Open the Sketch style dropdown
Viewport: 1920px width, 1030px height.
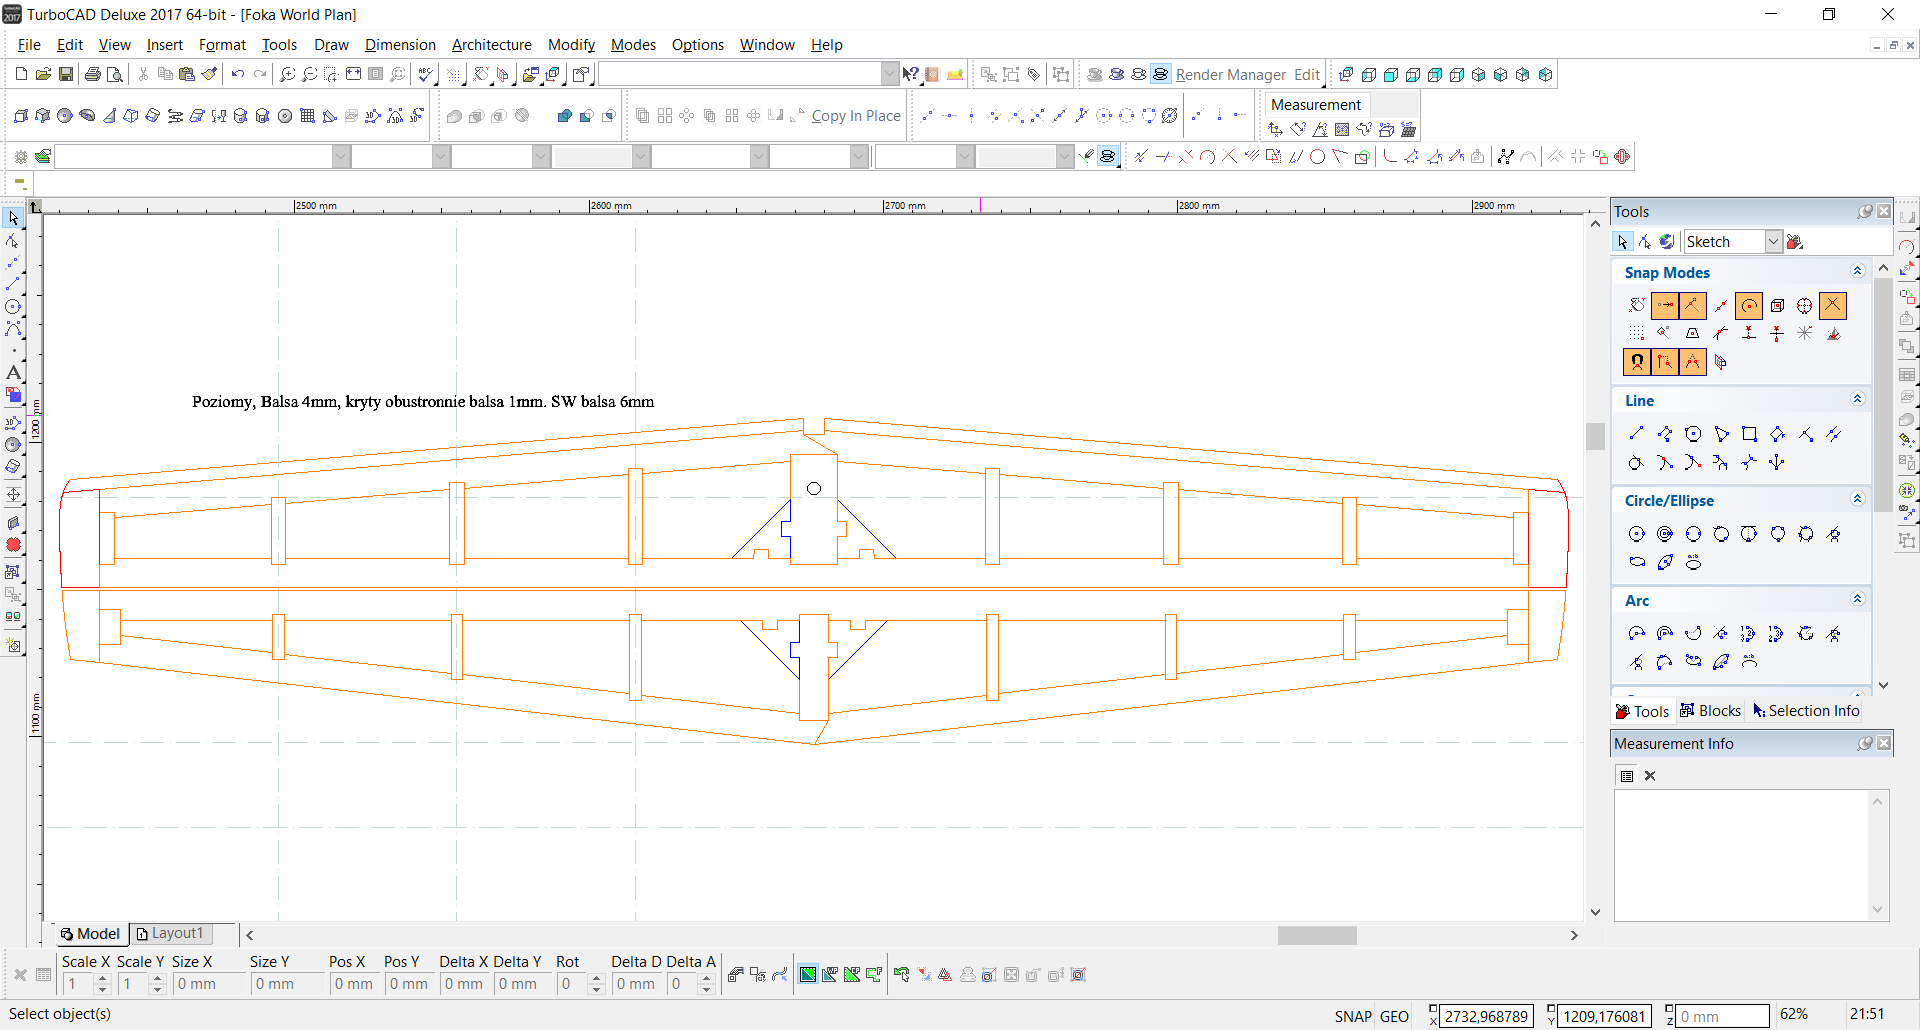1773,242
